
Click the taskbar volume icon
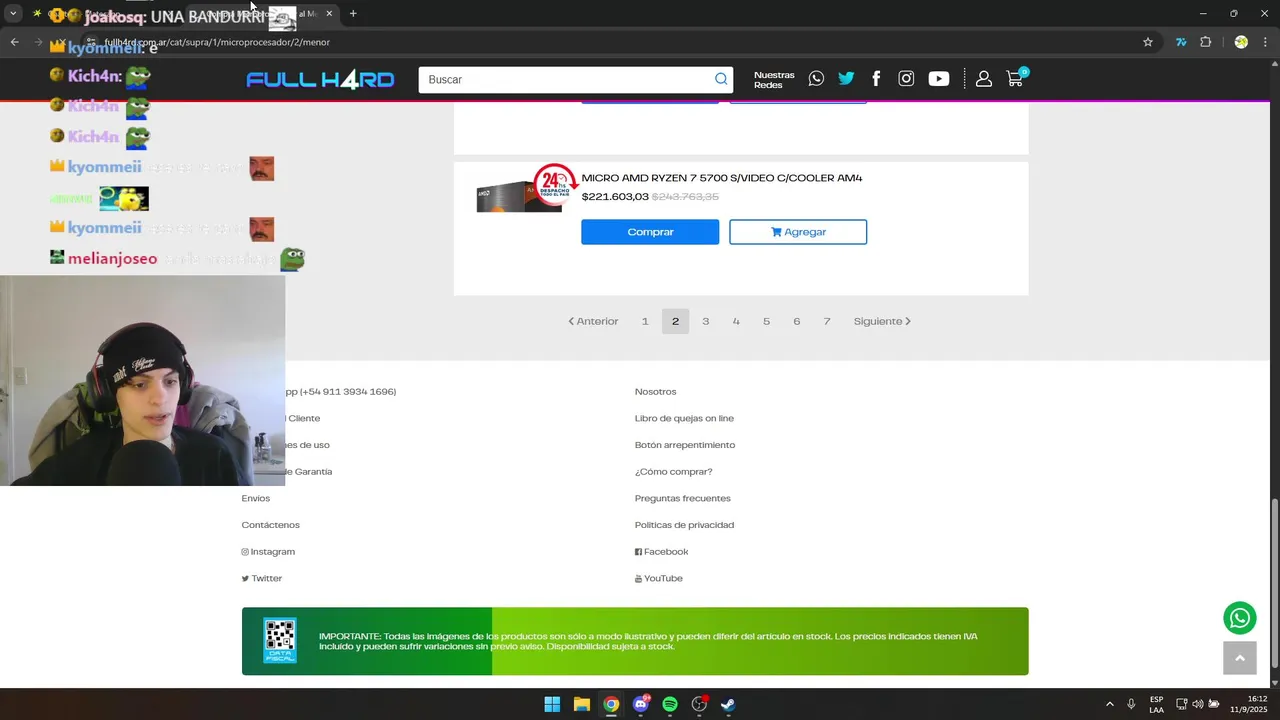1198,704
